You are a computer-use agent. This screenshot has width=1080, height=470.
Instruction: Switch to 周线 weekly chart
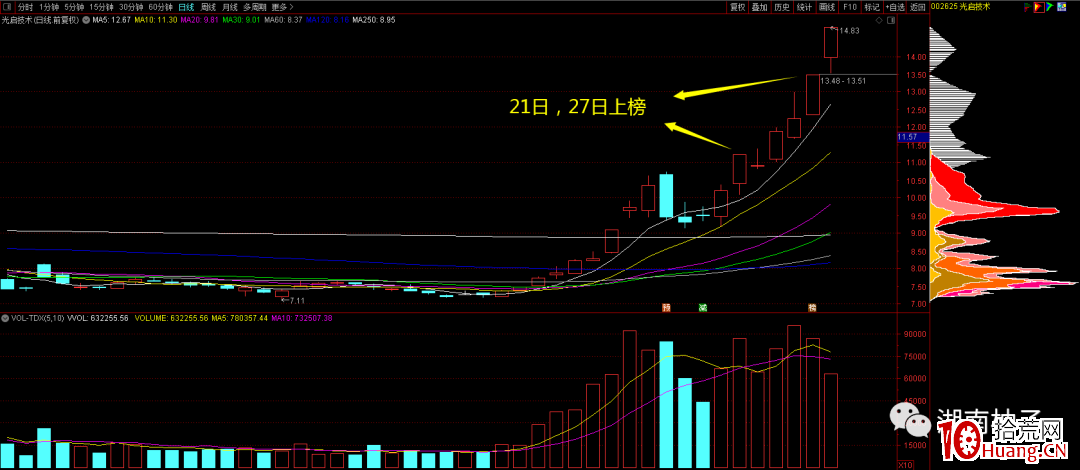208,7
